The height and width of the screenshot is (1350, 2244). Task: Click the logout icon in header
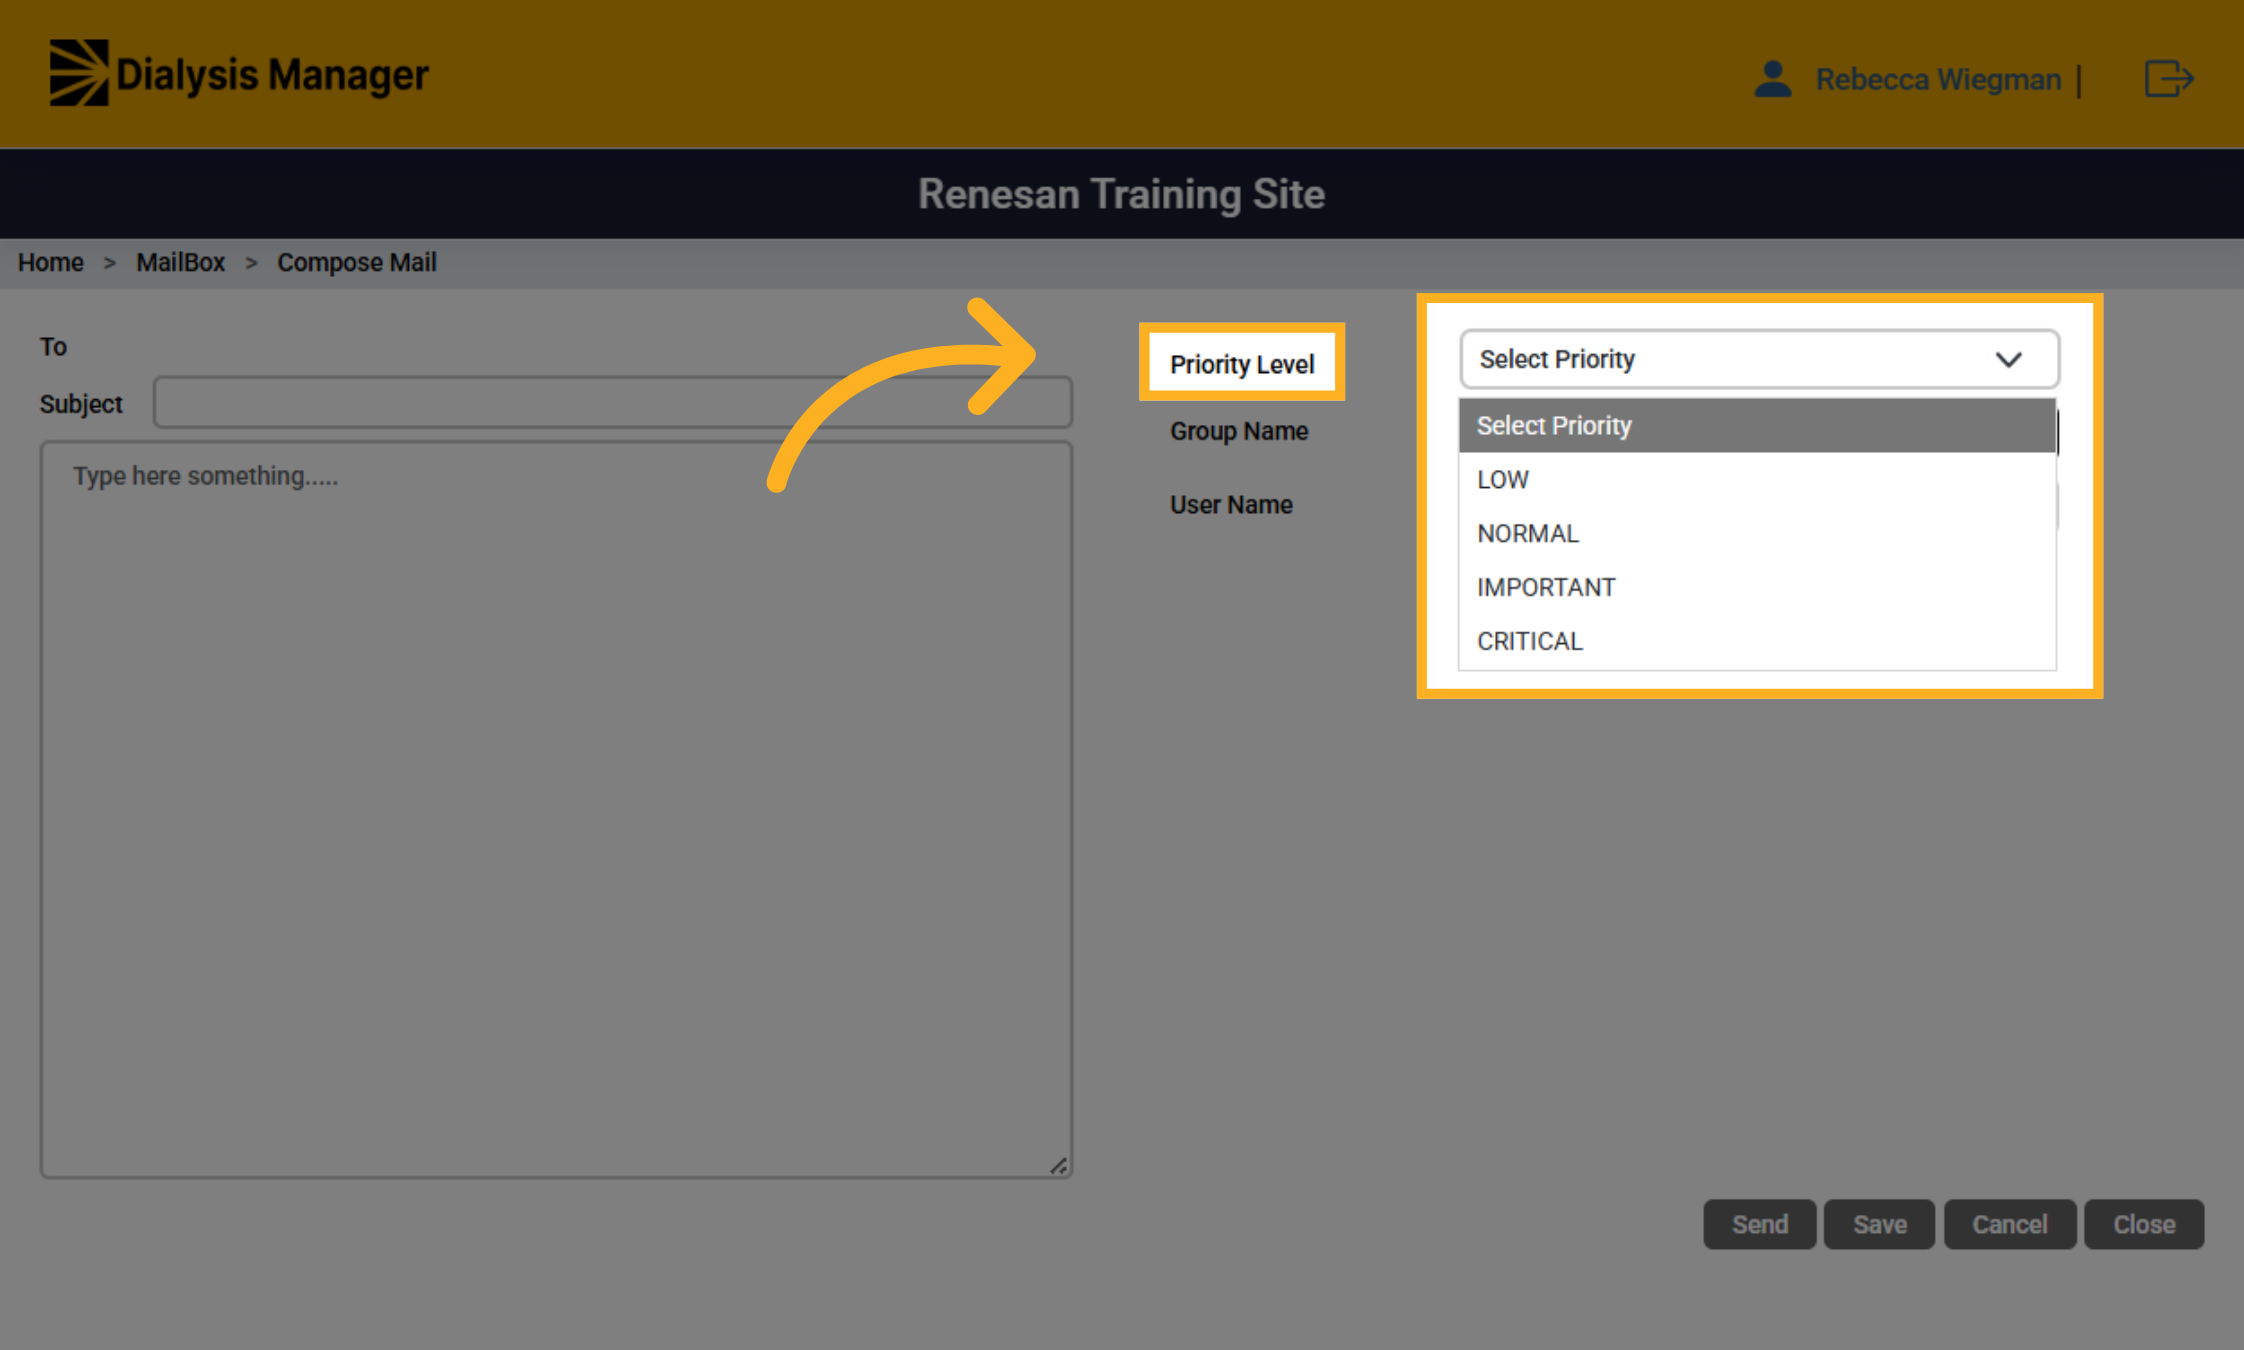pyautogui.click(x=2169, y=78)
